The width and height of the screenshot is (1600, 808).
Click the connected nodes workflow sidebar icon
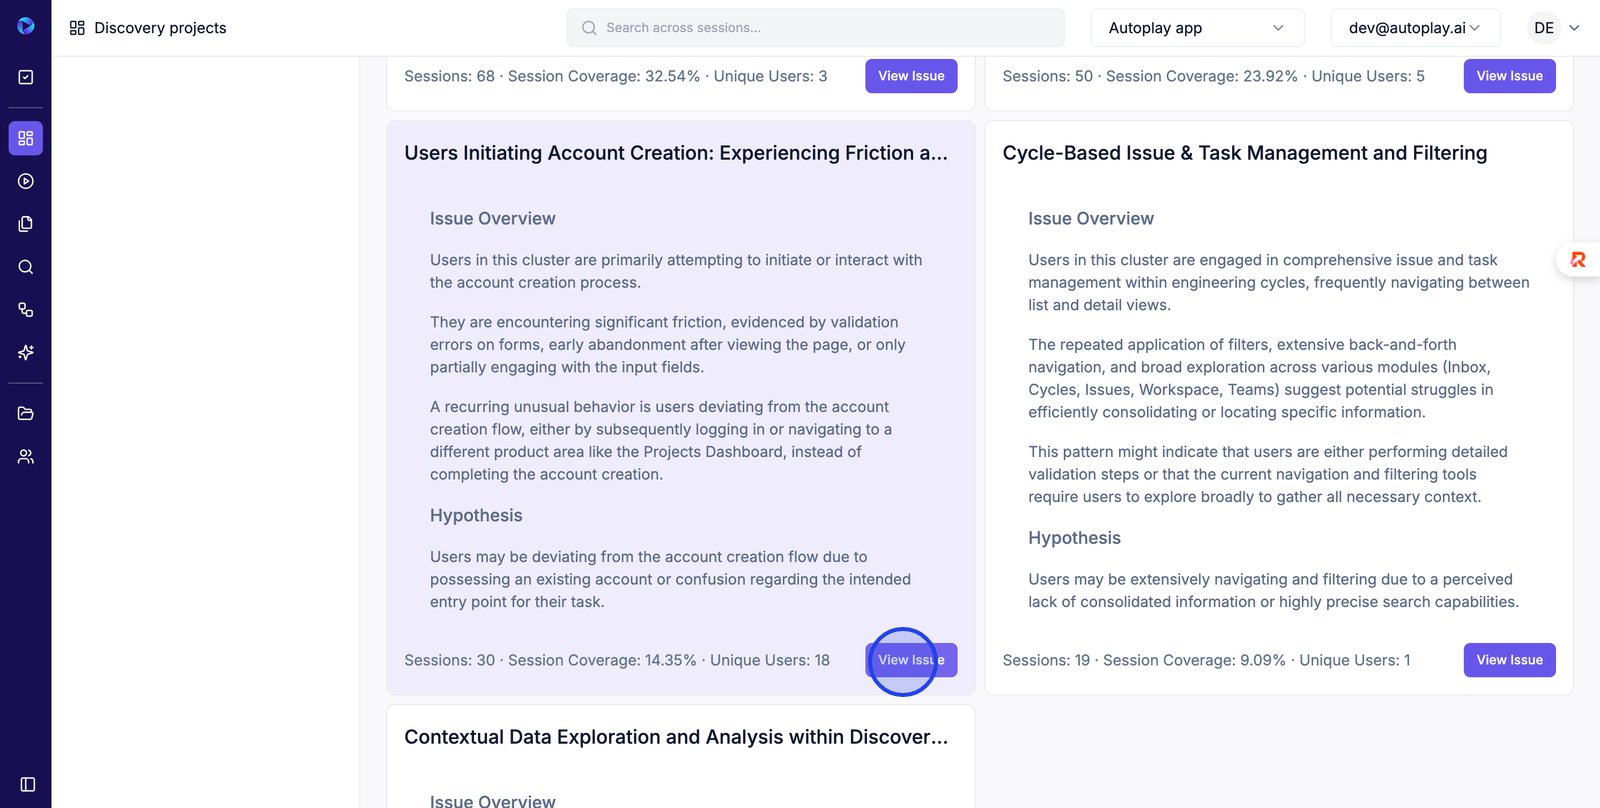pos(26,310)
